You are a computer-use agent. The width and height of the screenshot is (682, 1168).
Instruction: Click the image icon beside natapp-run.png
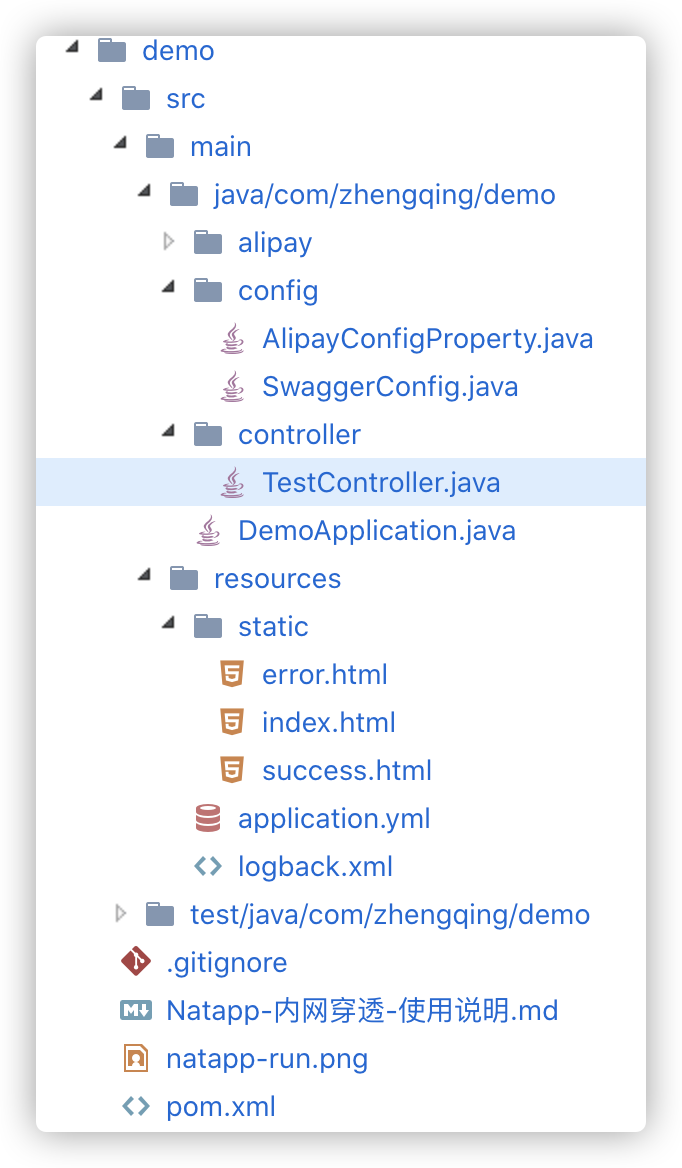(136, 1058)
